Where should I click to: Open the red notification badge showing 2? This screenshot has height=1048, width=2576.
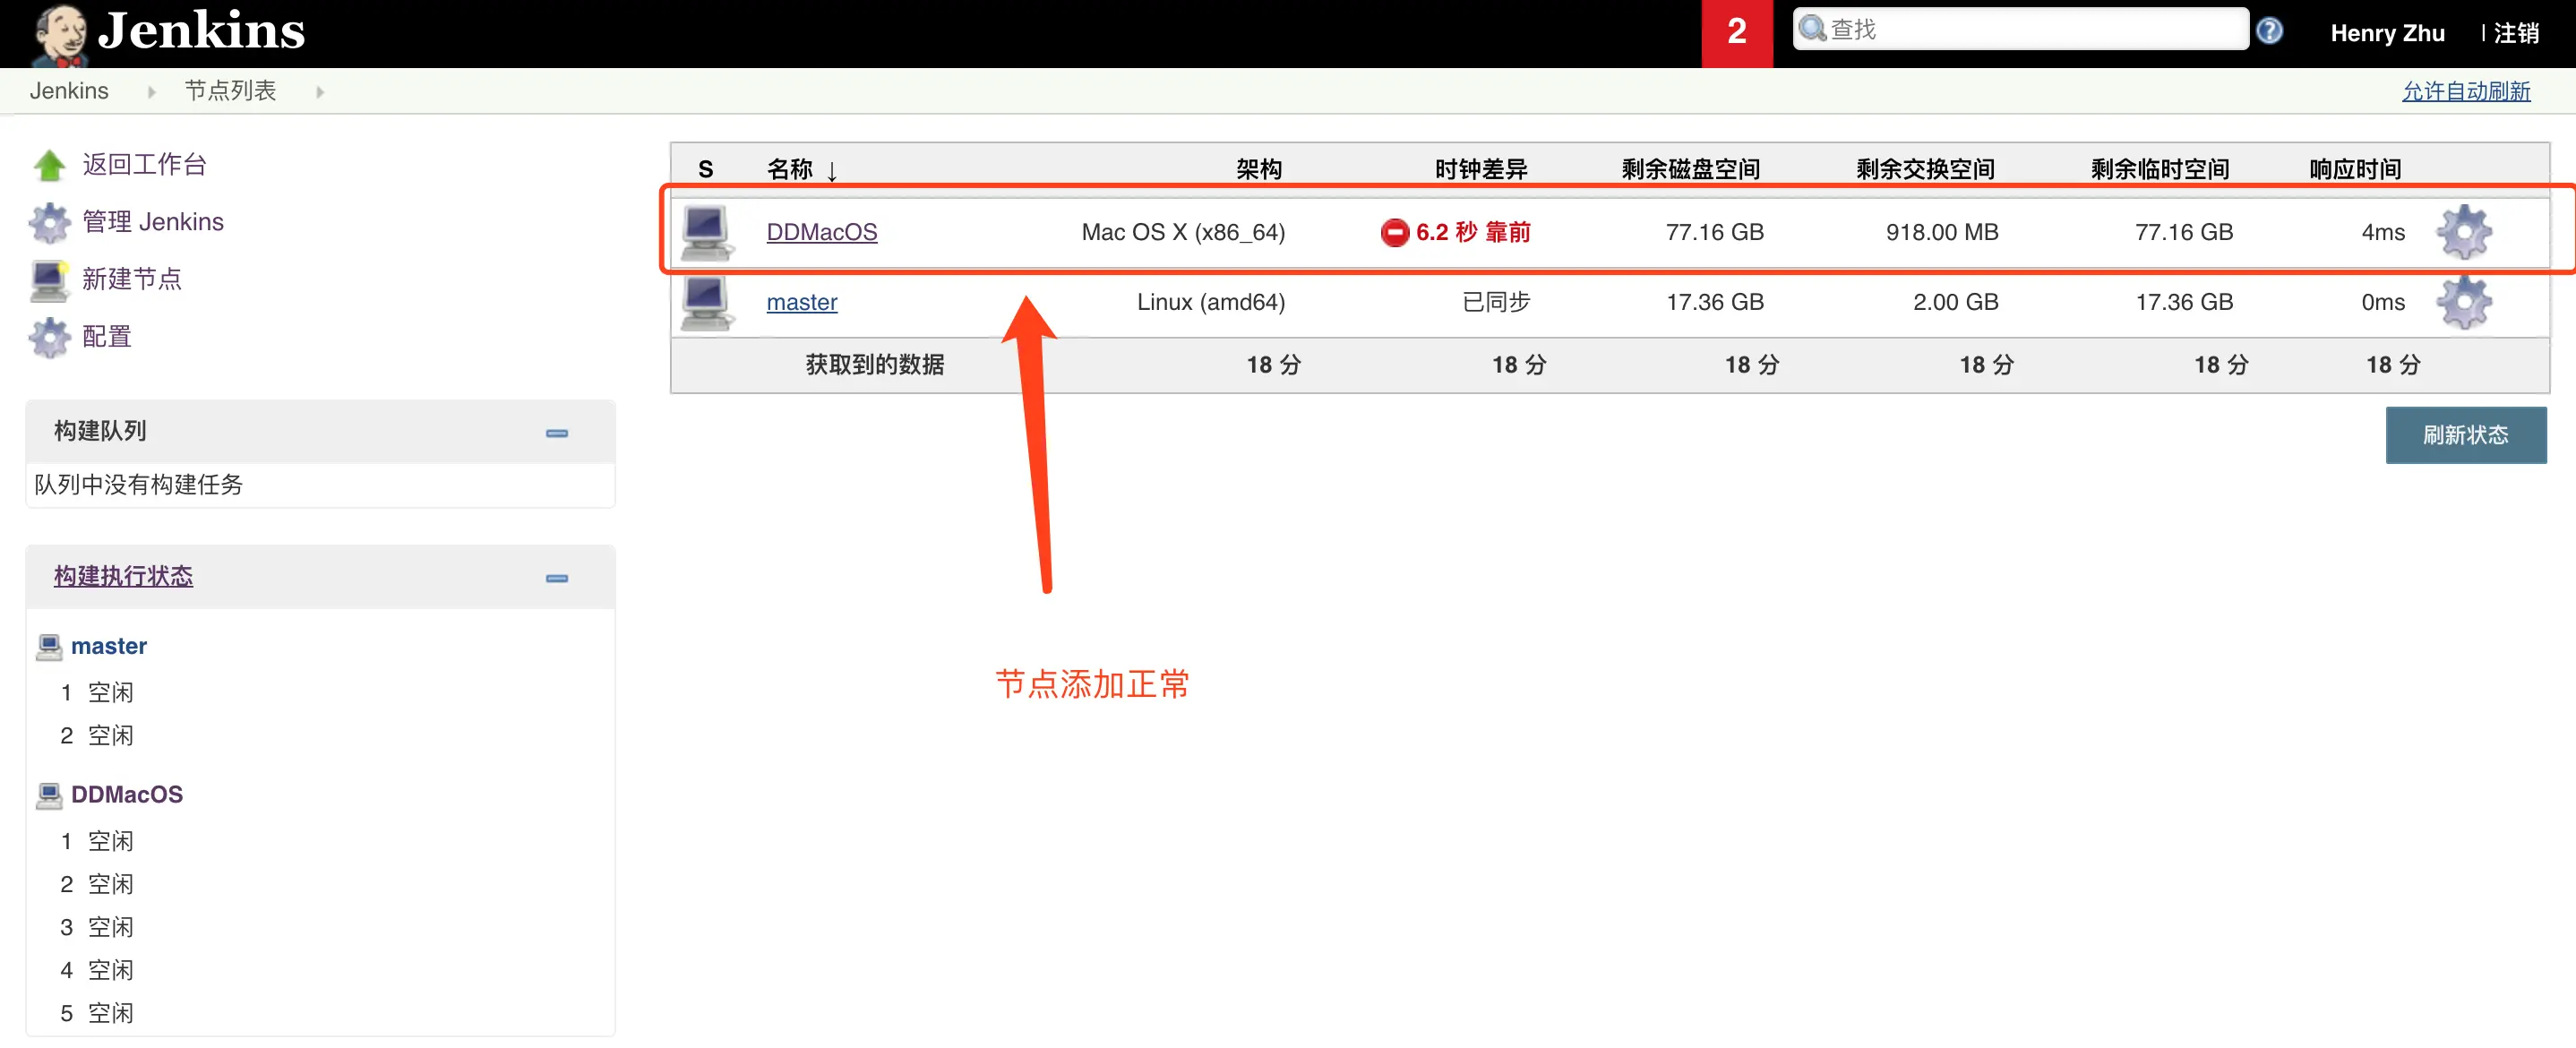click(x=1736, y=32)
